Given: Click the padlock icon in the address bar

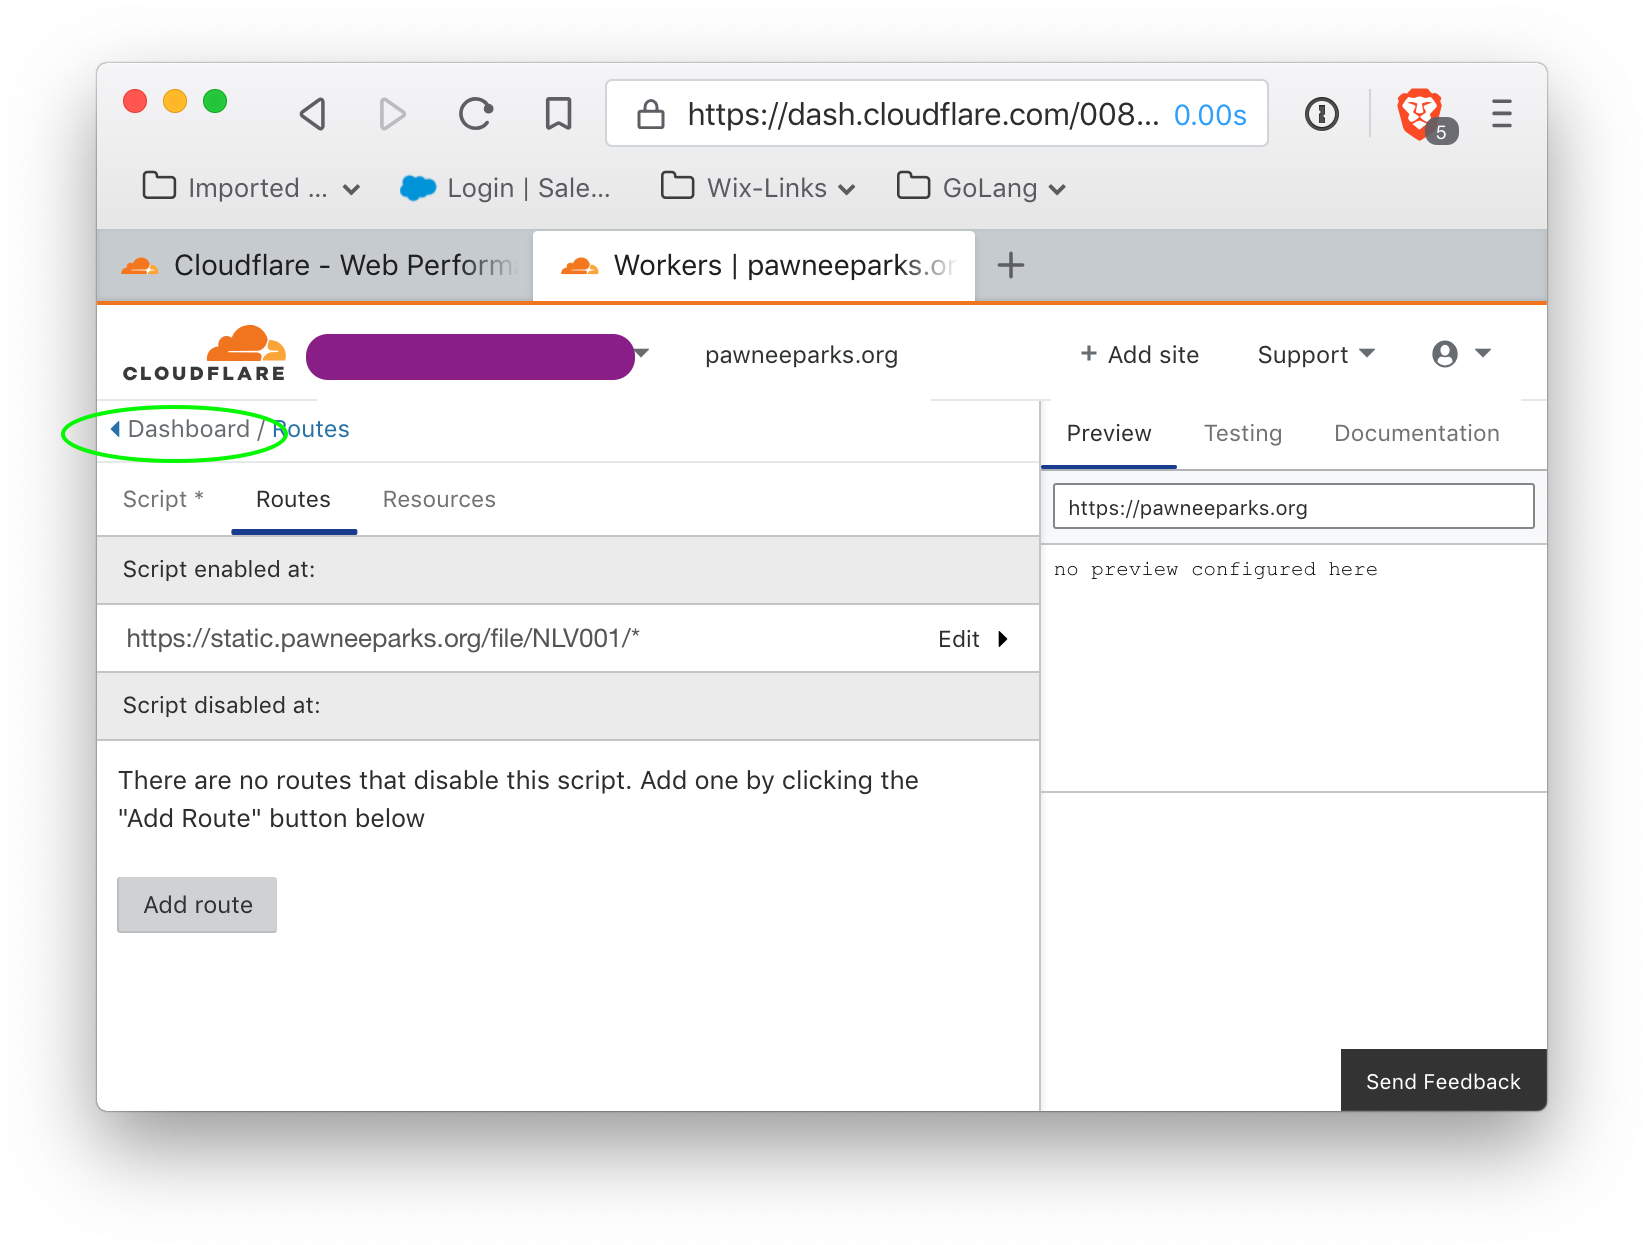Looking at the screenshot, I should pyautogui.click(x=651, y=114).
